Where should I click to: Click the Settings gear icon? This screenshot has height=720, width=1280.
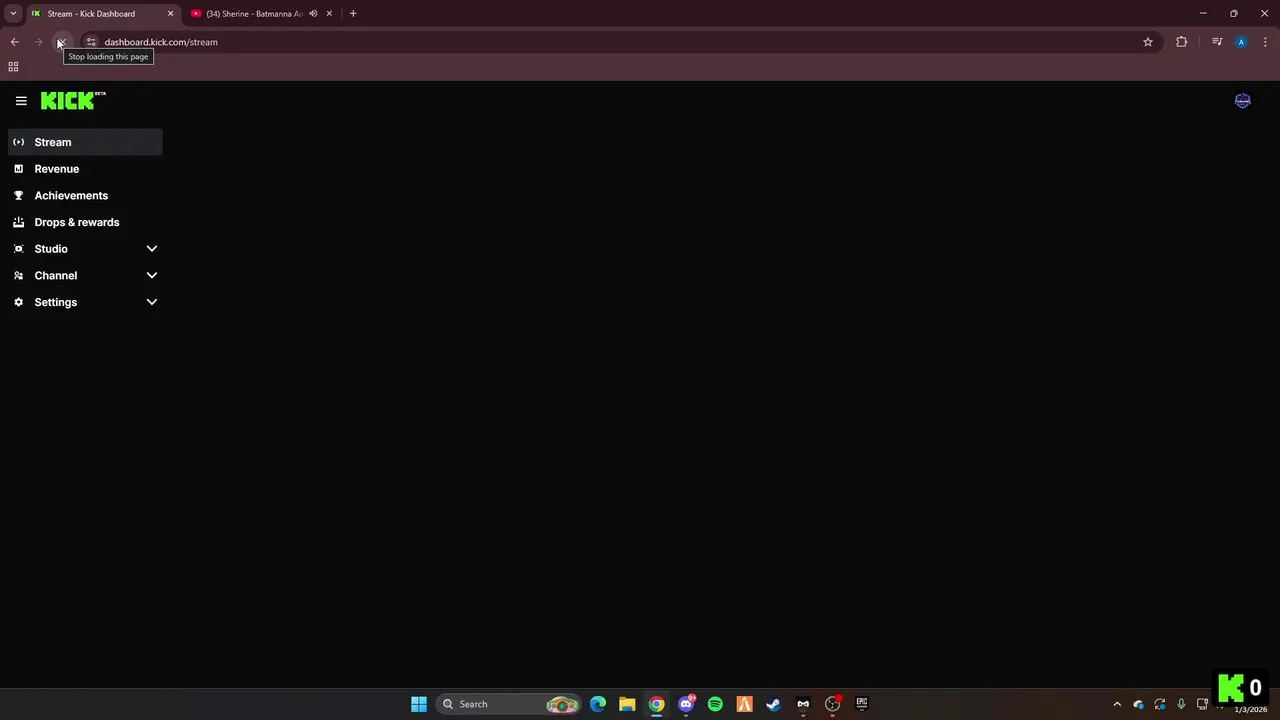coord(18,302)
